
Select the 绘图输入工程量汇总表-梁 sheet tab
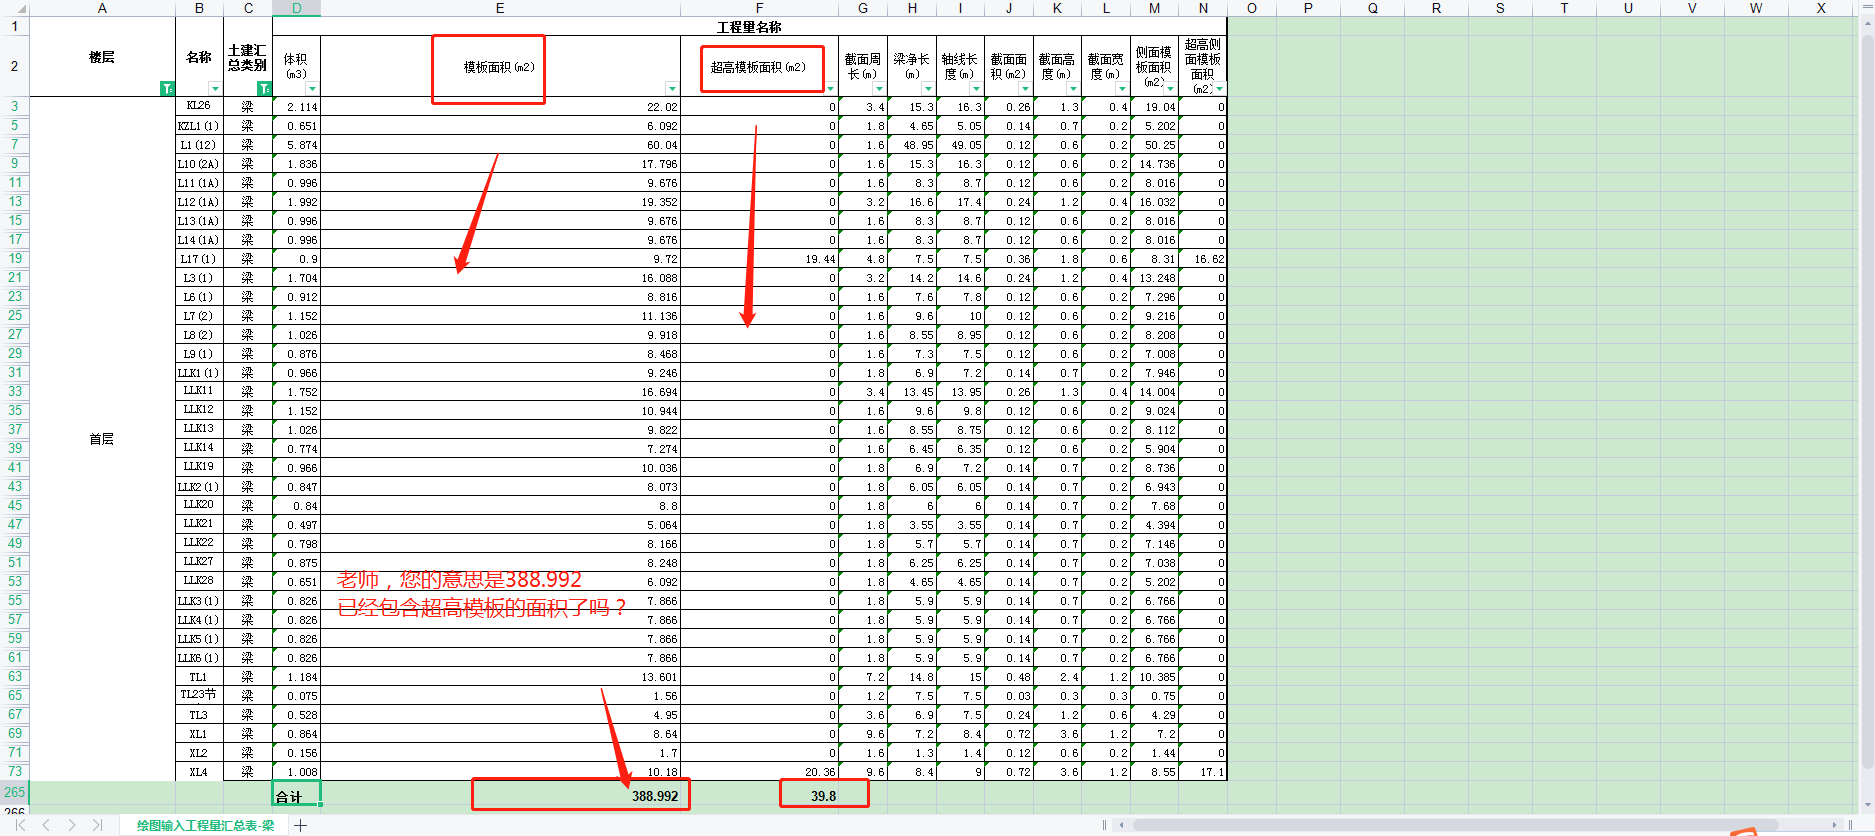[205, 825]
